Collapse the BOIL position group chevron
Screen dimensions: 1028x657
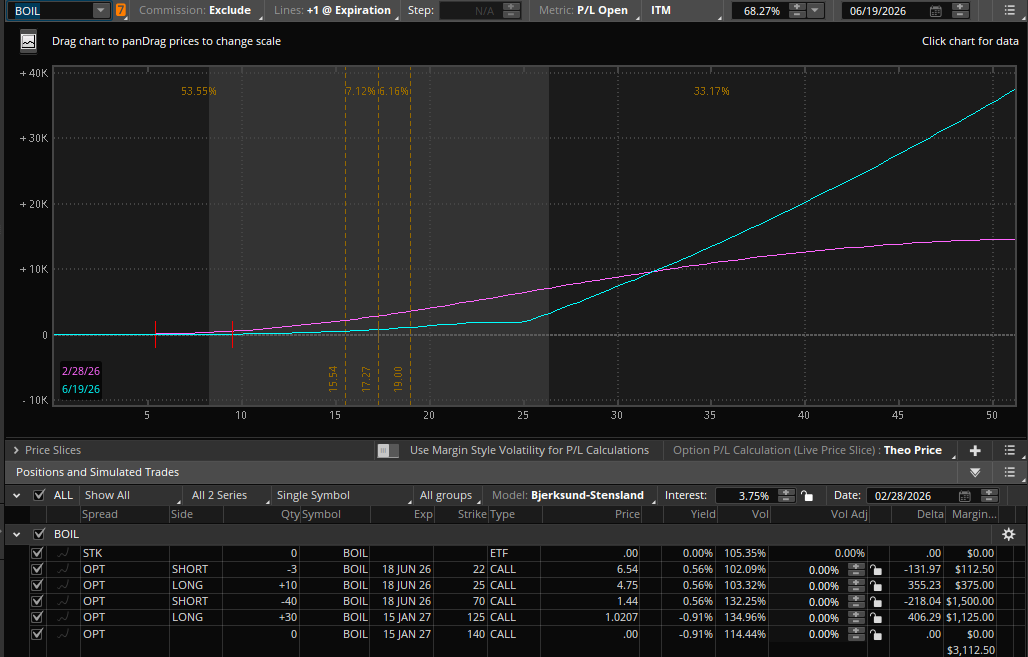(x=16, y=534)
